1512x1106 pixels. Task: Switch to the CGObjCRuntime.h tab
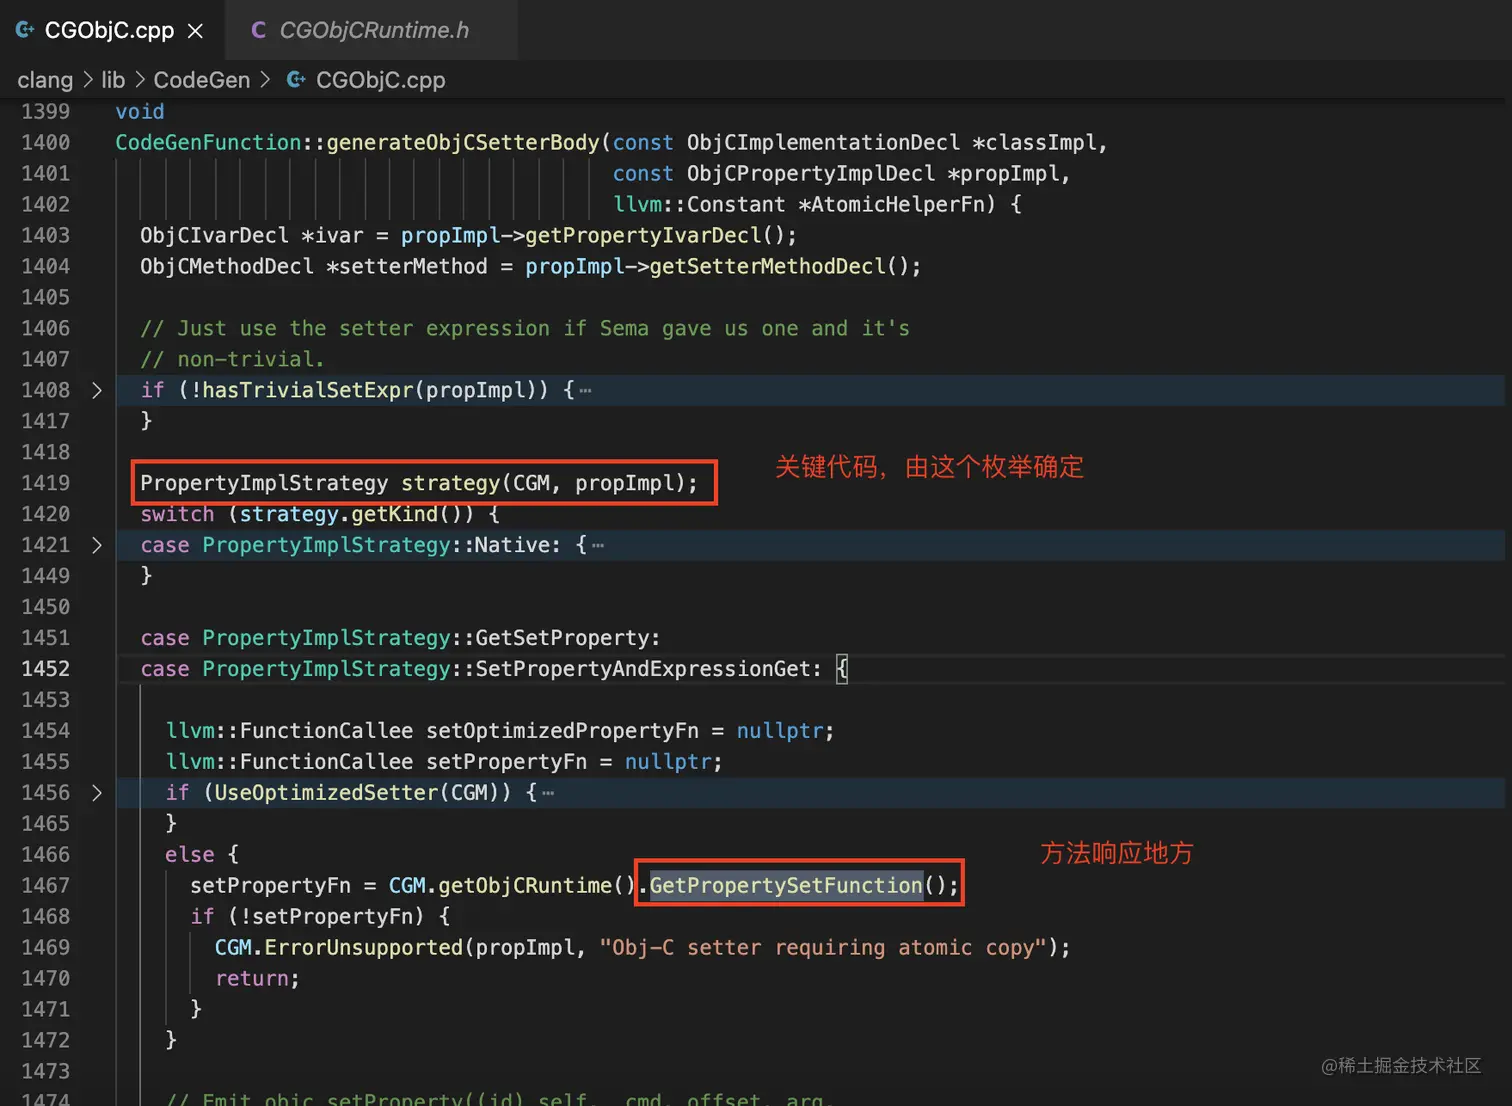click(375, 30)
